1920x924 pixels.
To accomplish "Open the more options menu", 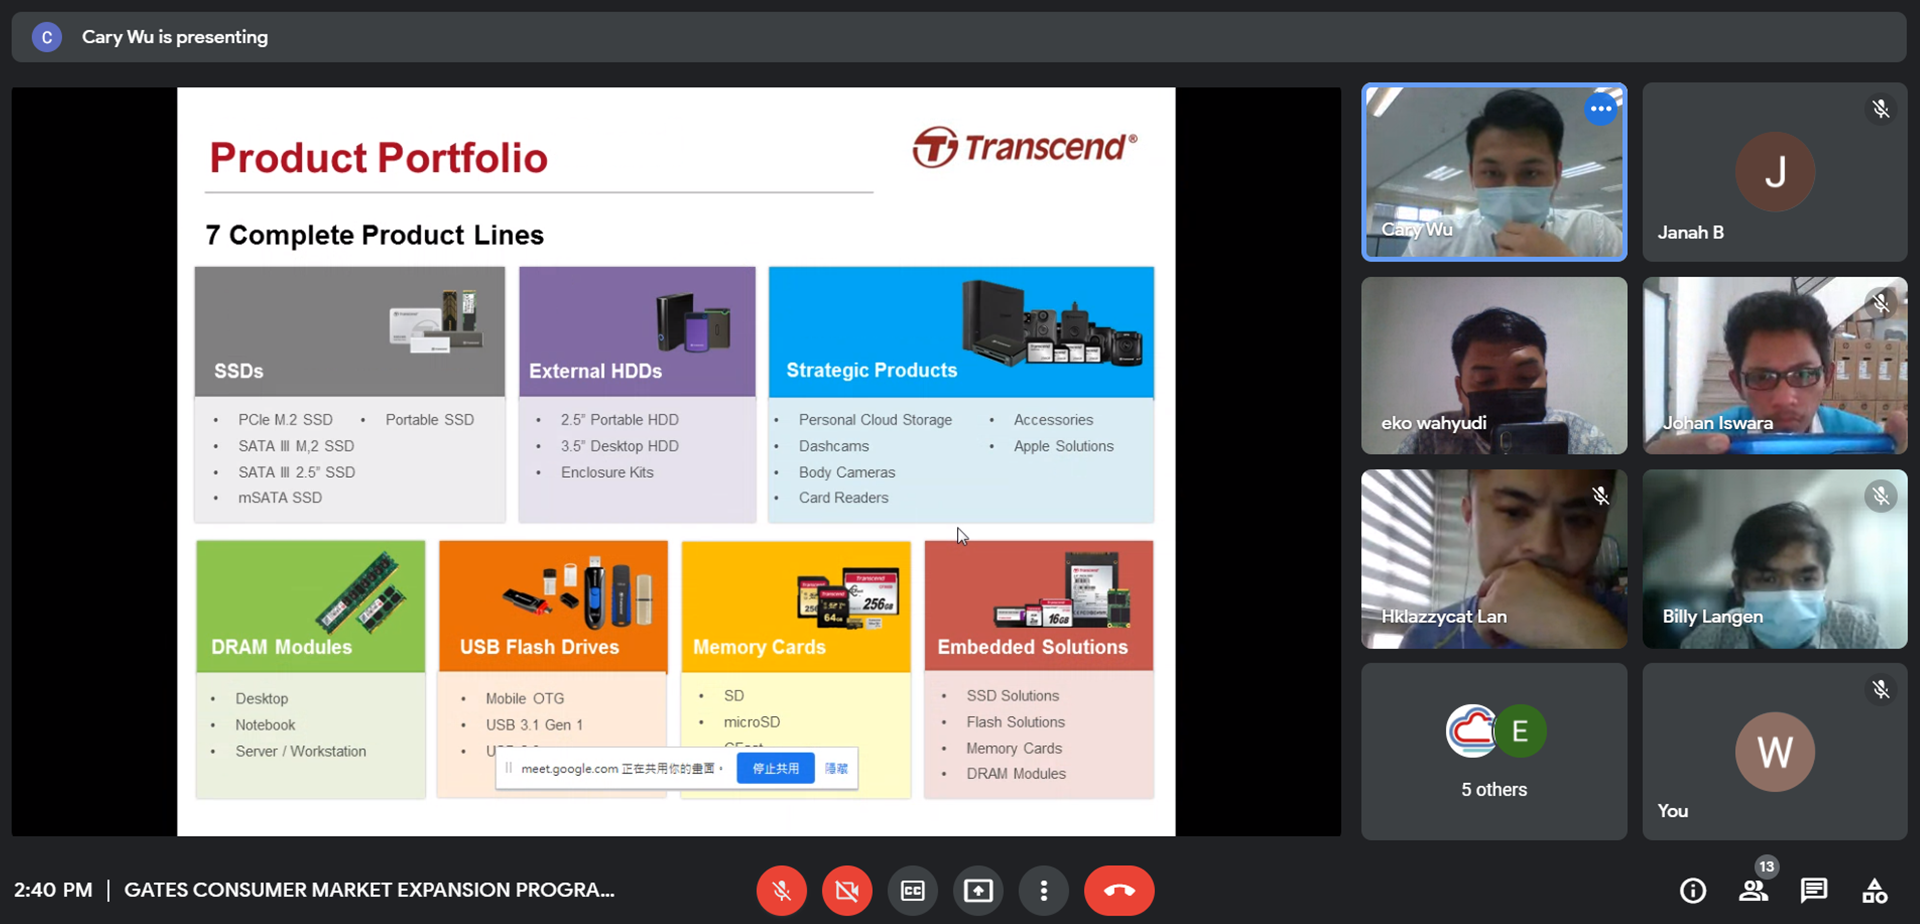I will coord(1044,890).
